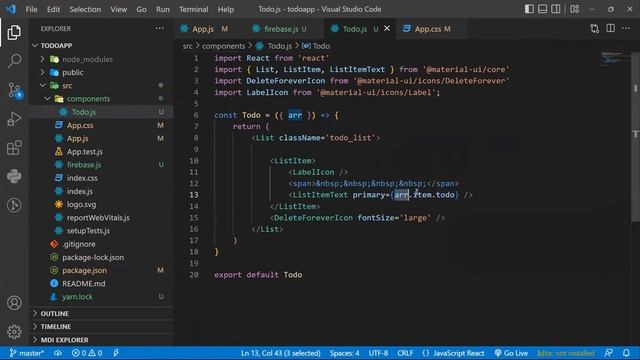This screenshot has height=360, width=640.
Task: Change end of line sequence CRLF
Action: click(405, 353)
